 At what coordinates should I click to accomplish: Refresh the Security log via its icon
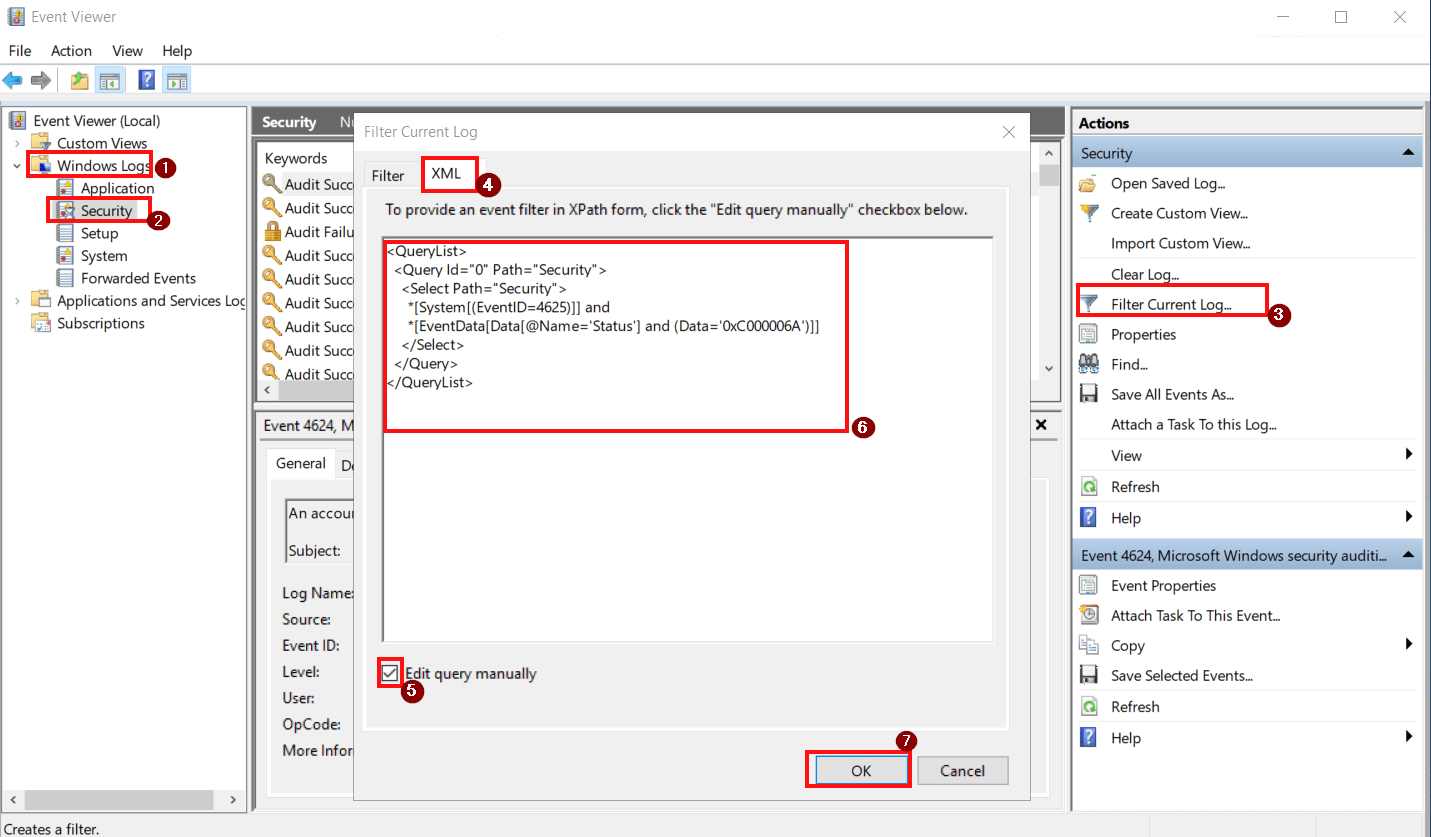1088,486
